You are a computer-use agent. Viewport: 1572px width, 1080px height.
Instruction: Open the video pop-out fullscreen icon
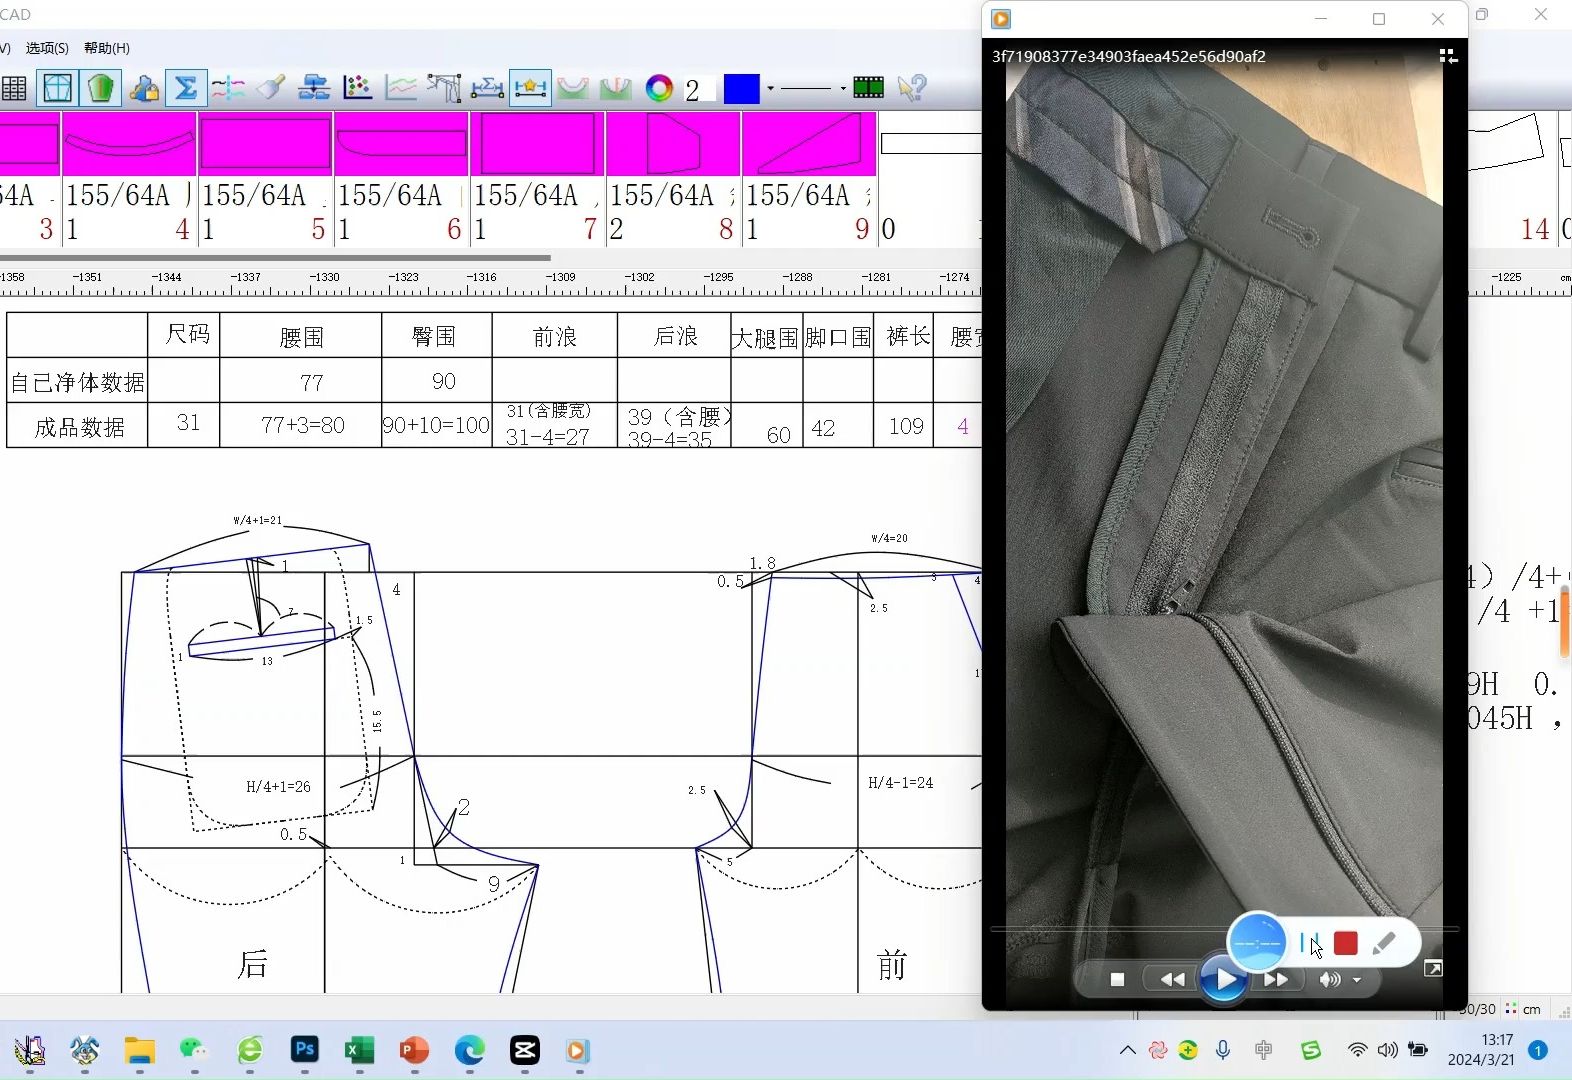click(1433, 968)
